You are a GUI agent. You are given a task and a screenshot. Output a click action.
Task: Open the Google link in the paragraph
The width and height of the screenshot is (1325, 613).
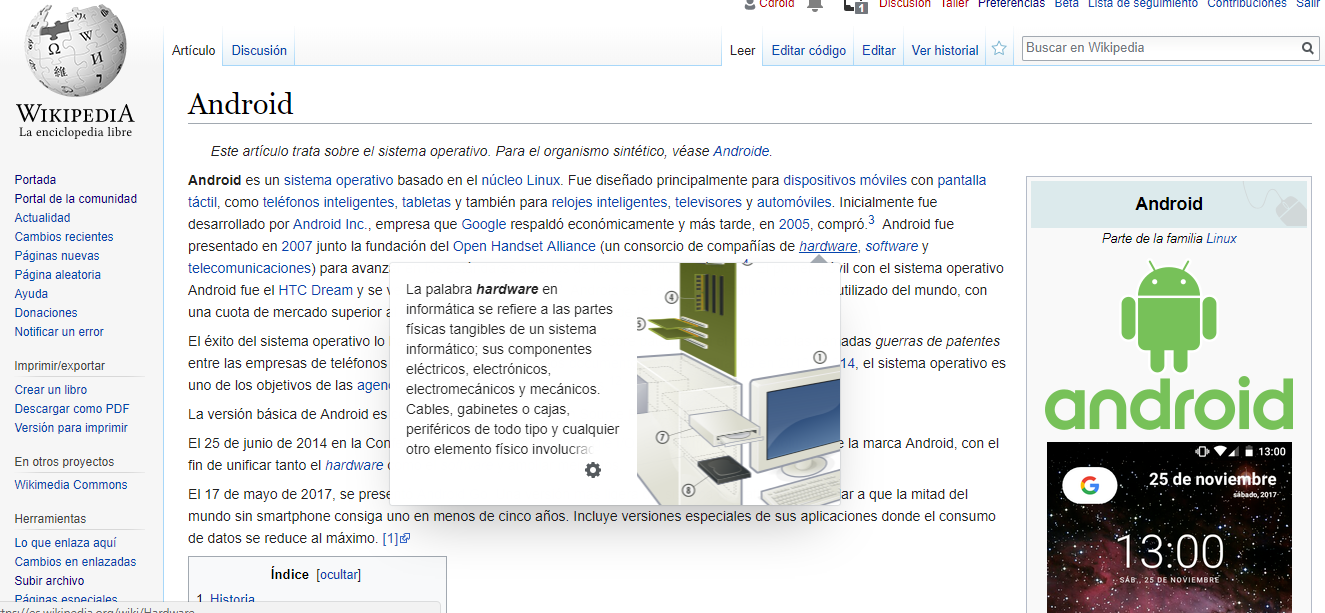[x=483, y=224]
